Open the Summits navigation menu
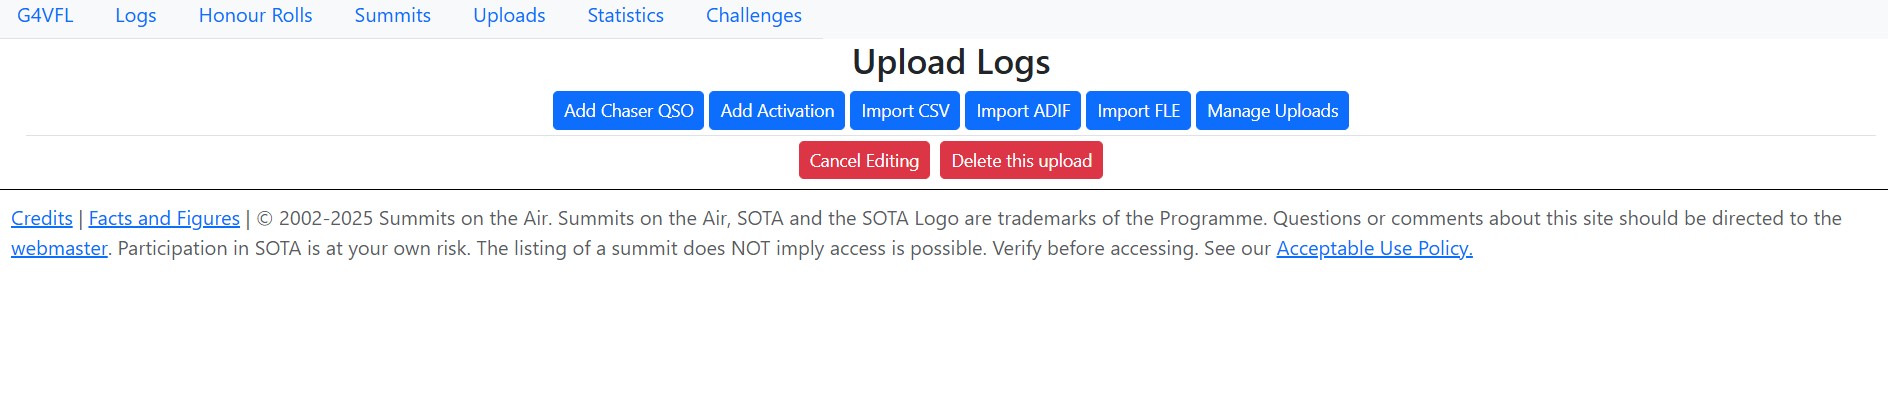1888x408 pixels. point(392,16)
